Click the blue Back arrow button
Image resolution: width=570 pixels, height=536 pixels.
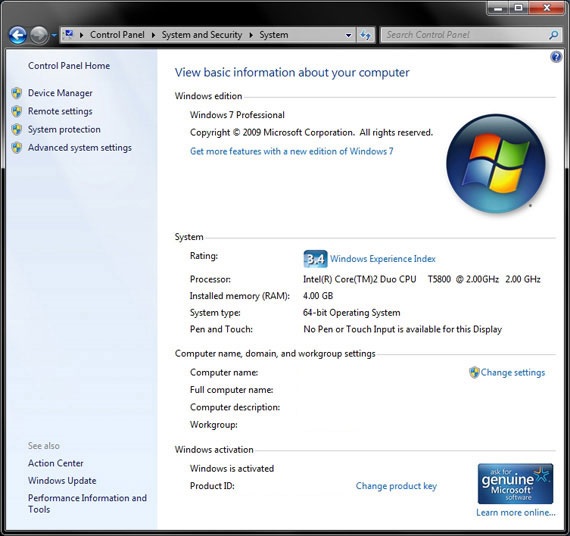tap(17, 35)
